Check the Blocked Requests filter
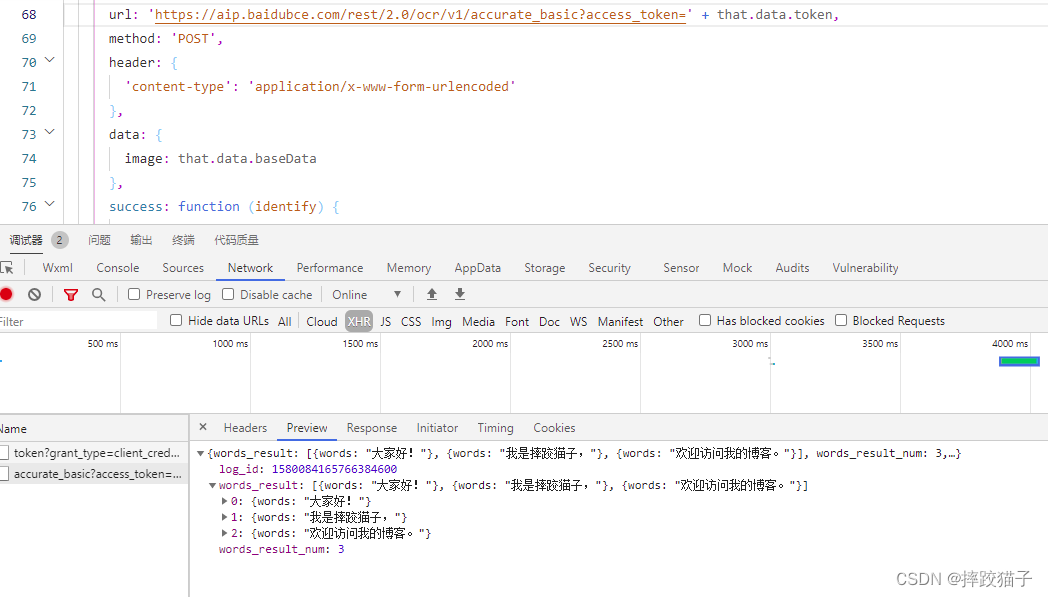The width and height of the screenshot is (1048, 597). click(x=841, y=320)
